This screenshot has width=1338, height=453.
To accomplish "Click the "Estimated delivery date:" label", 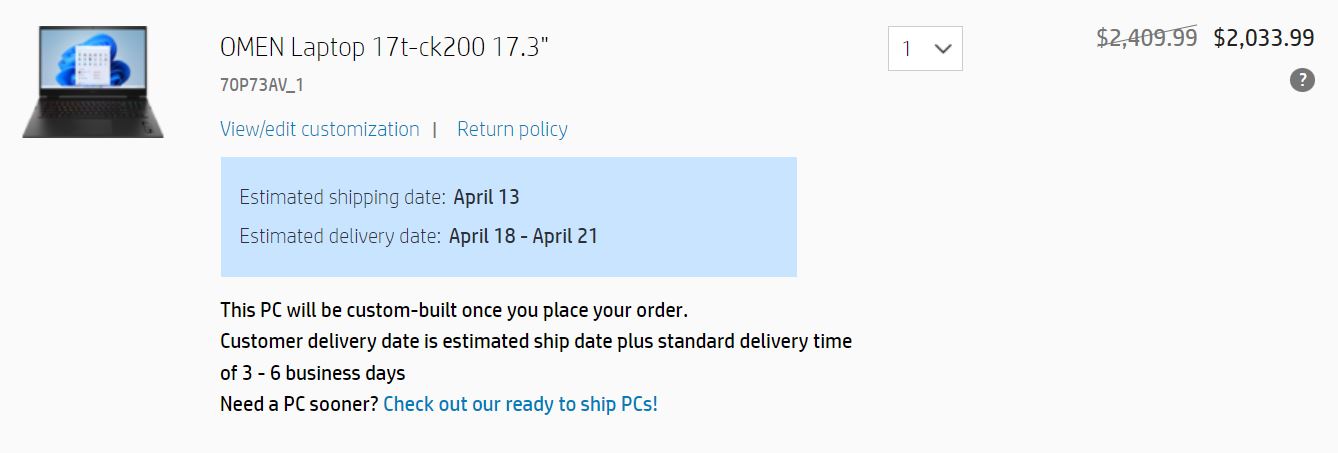I will click(x=340, y=236).
